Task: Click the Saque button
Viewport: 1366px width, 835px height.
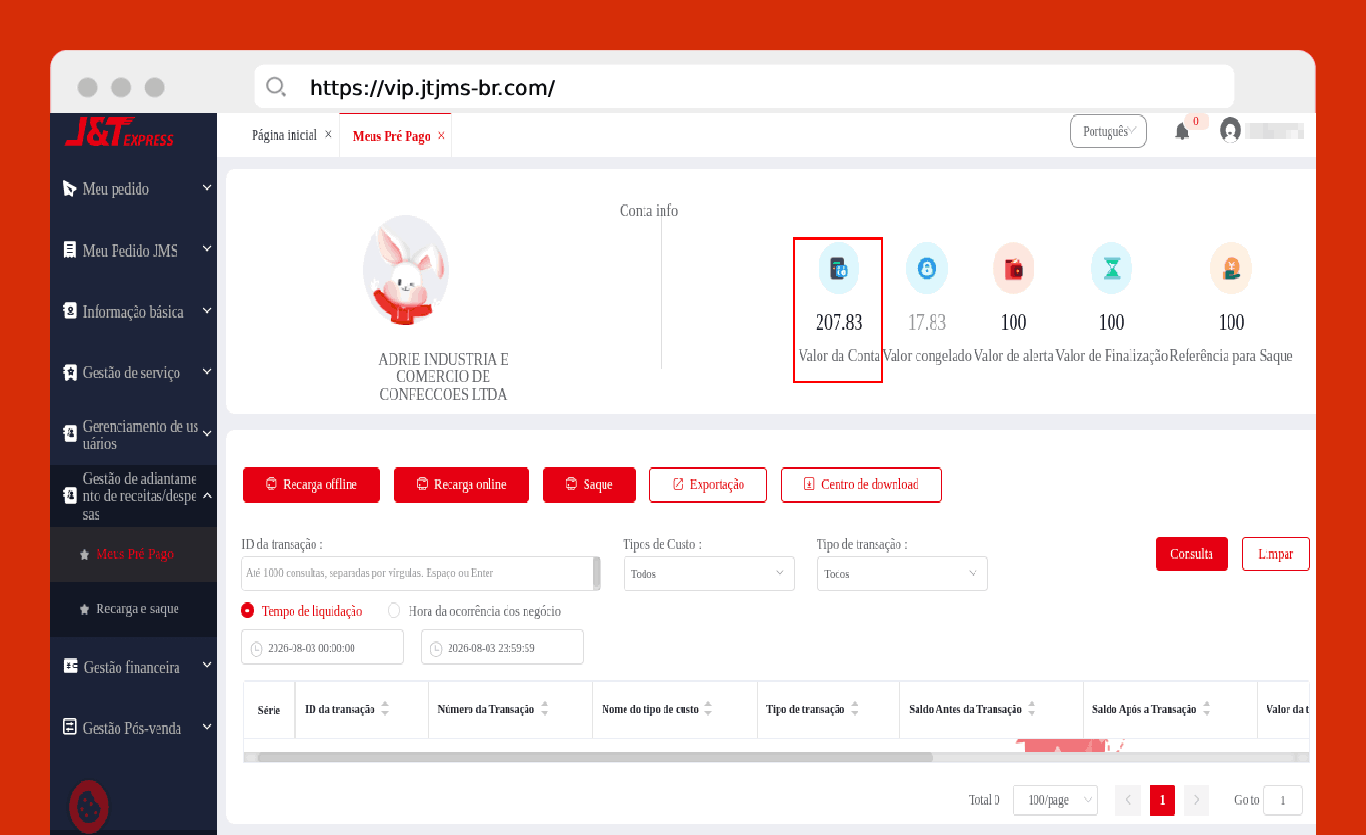Action: [x=590, y=484]
